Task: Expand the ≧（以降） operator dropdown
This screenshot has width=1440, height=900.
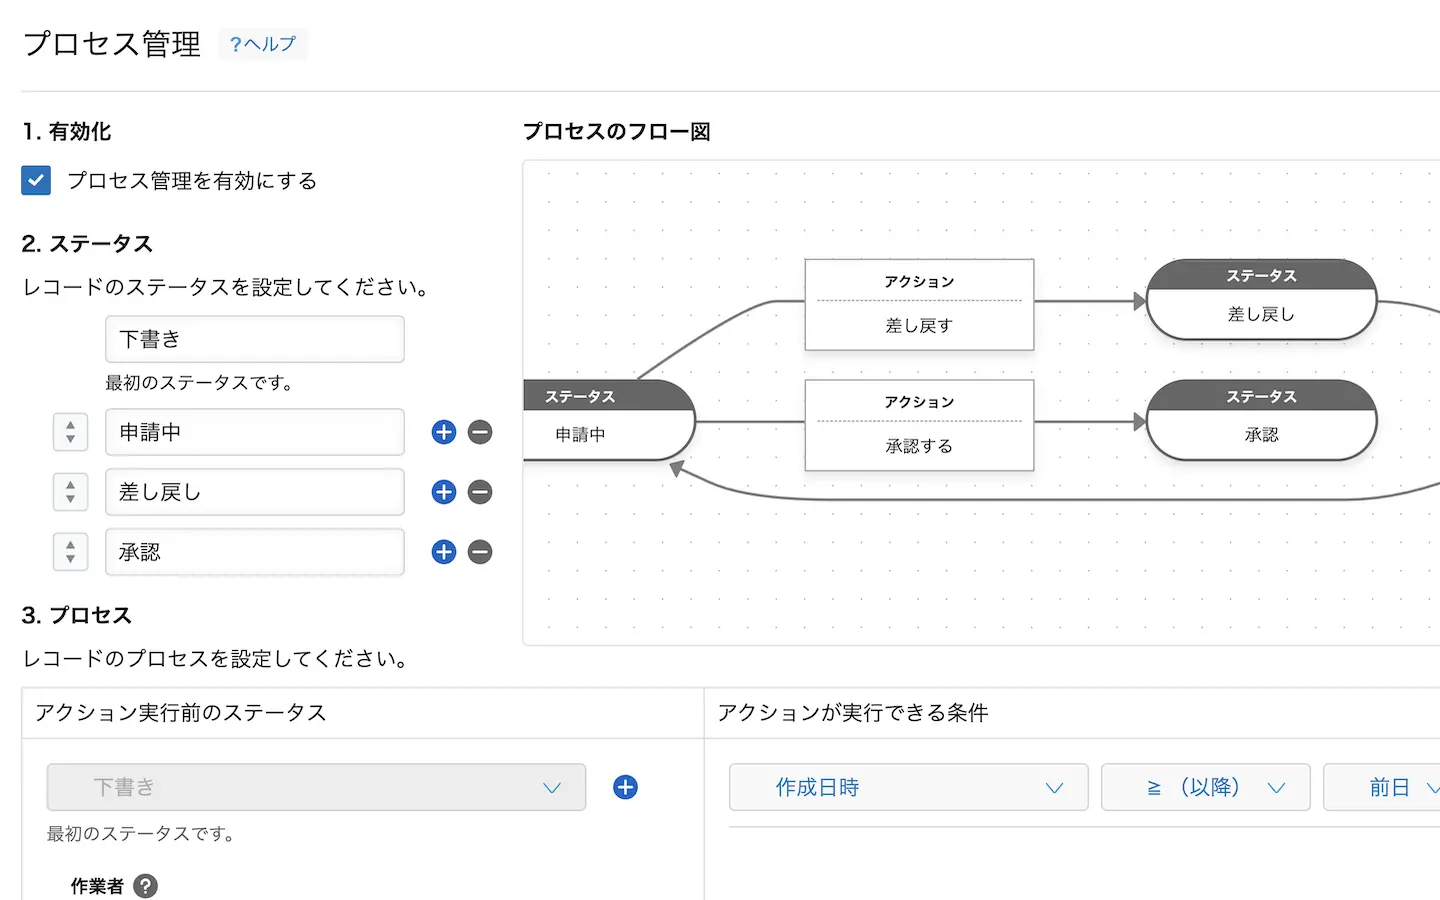Action: pos(1205,787)
